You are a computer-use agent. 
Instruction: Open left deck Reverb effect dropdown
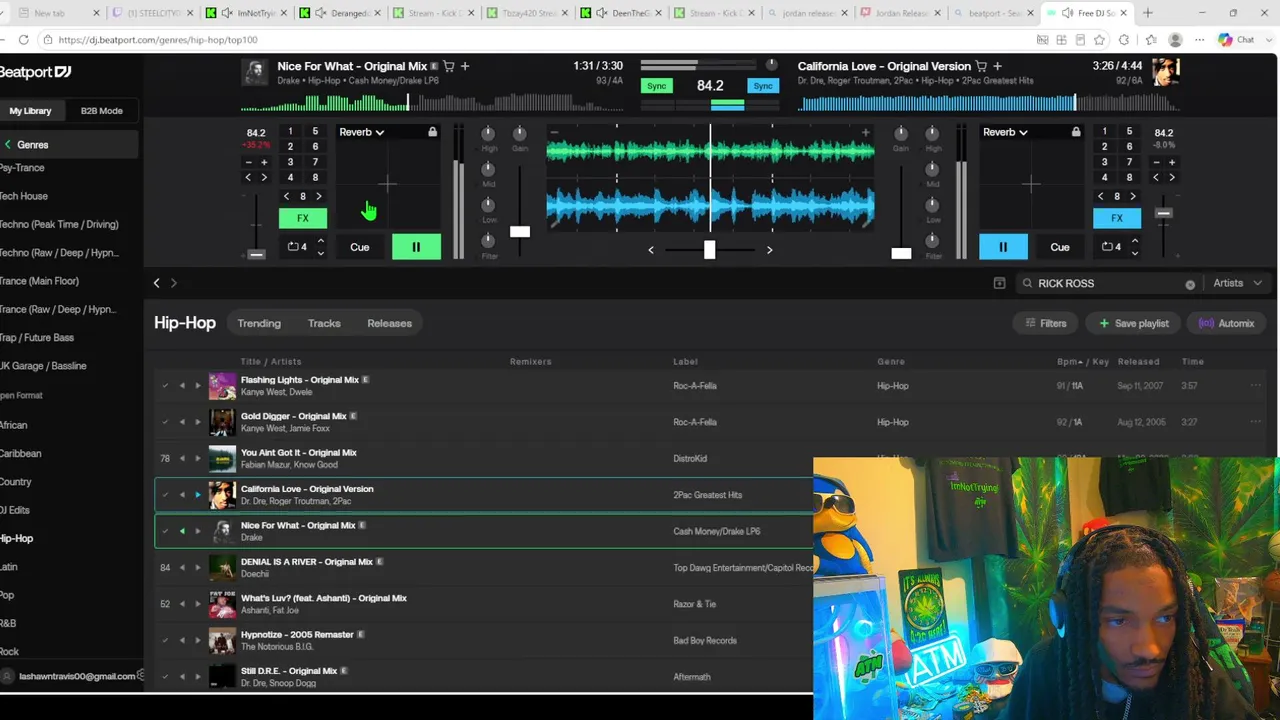click(x=362, y=132)
